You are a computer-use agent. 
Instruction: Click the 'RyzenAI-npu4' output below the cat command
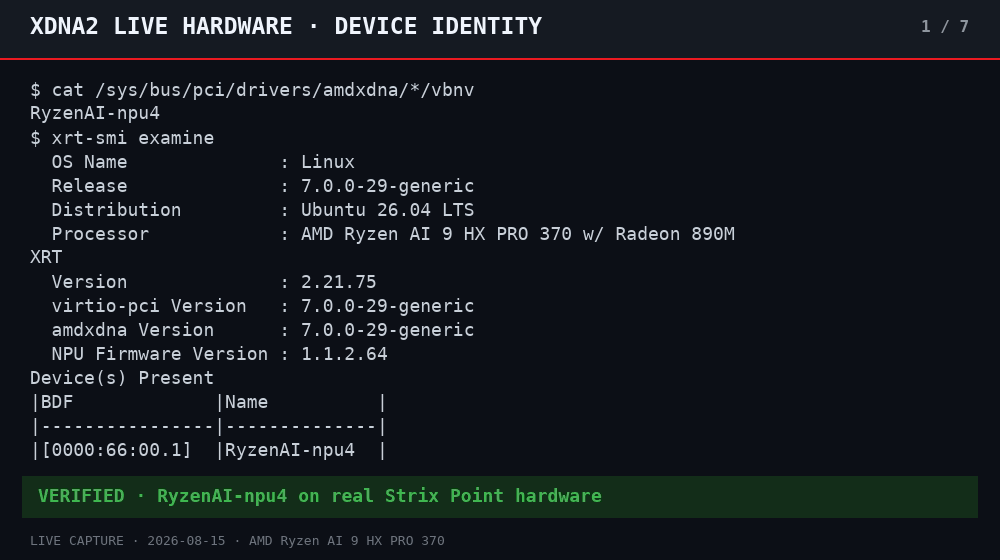(95, 114)
